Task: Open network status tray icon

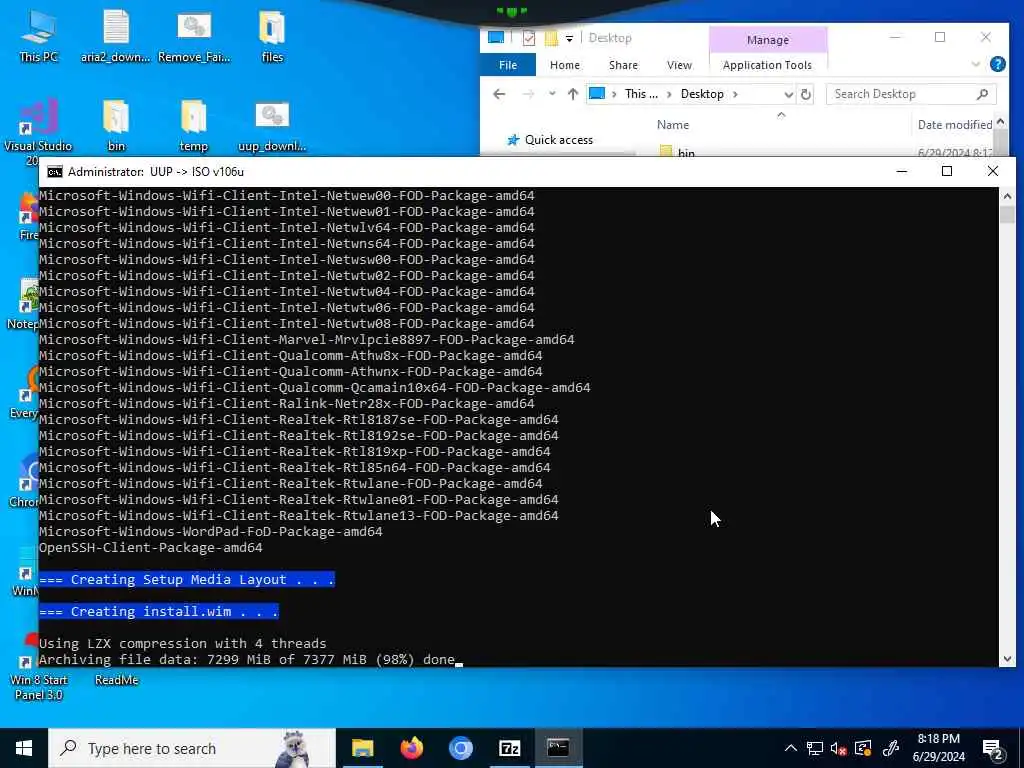Action: click(814, 748)
